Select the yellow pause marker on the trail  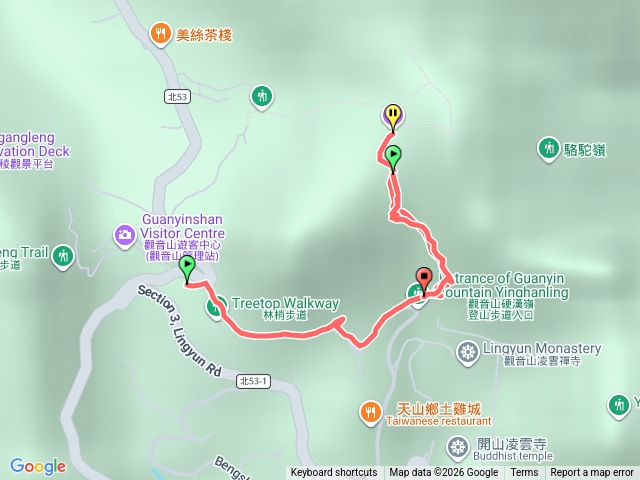(393, 117)
